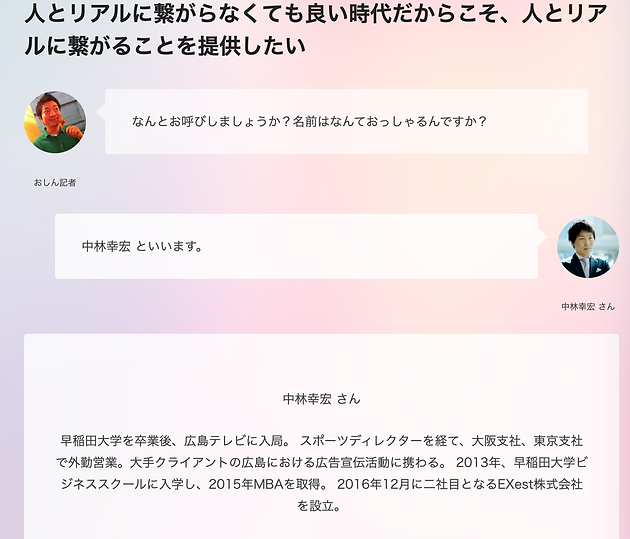Click the profile card title 中林幸宏 さん

click(x=321, y=399)
